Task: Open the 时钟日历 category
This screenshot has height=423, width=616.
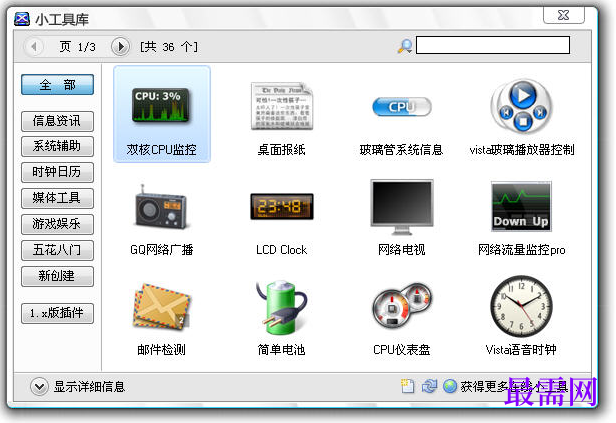Action: 57,172
